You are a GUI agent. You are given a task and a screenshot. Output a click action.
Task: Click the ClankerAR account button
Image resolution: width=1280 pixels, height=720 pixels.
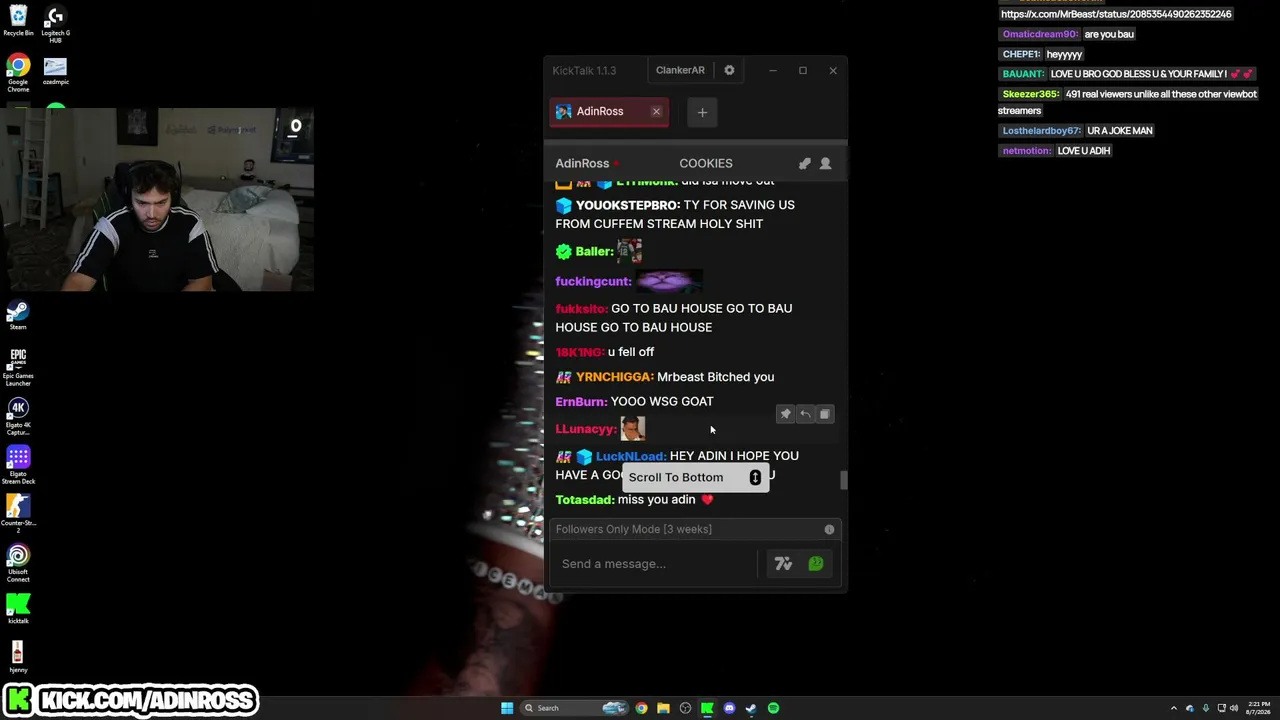click(x=680, y=70)
